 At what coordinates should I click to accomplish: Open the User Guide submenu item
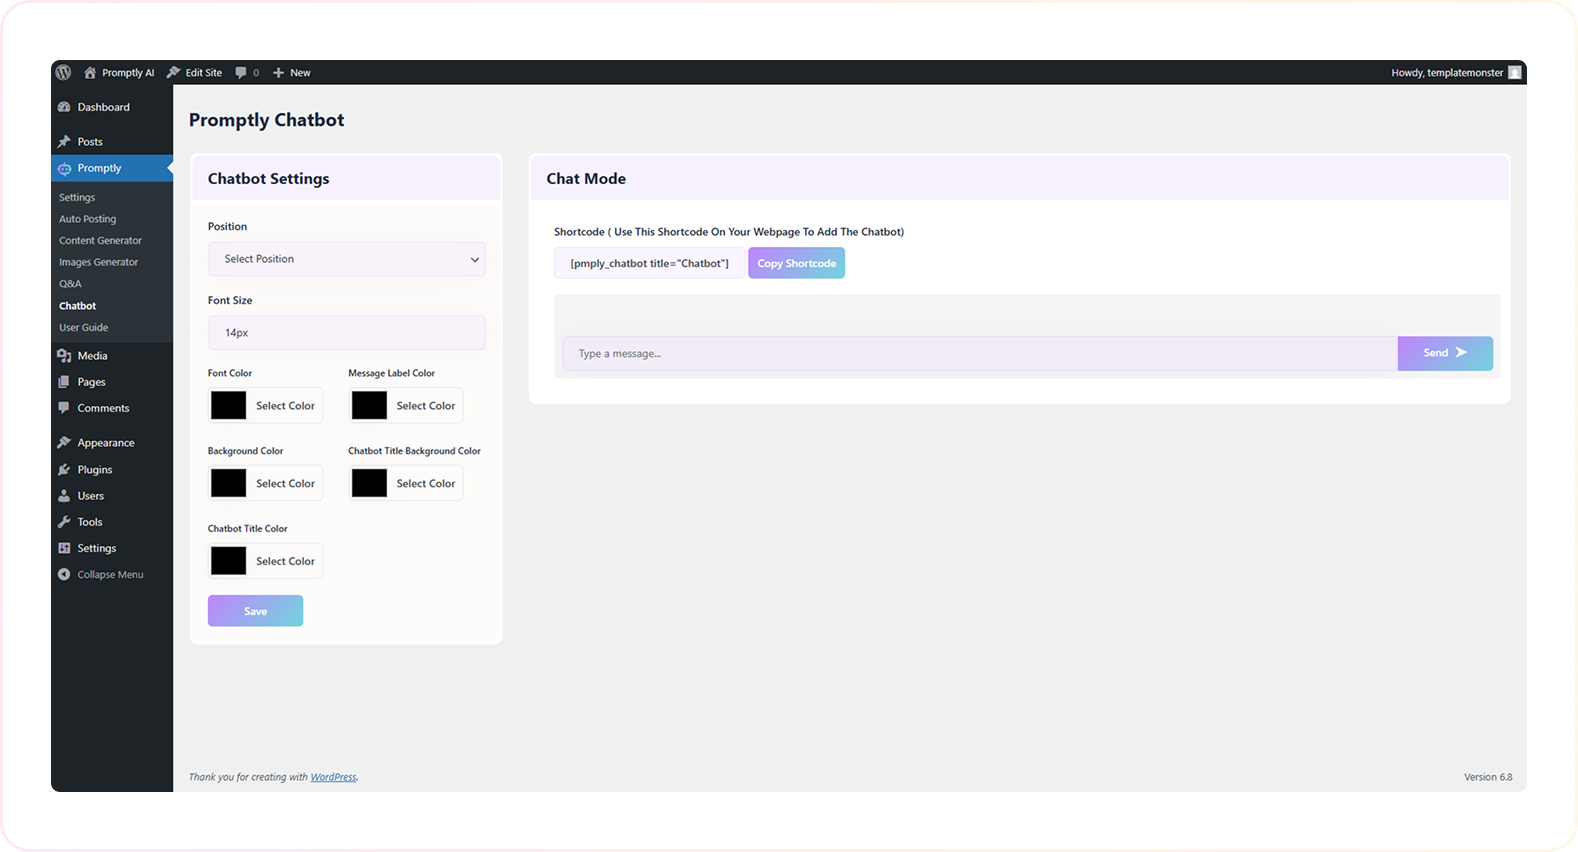click(83, 328)
